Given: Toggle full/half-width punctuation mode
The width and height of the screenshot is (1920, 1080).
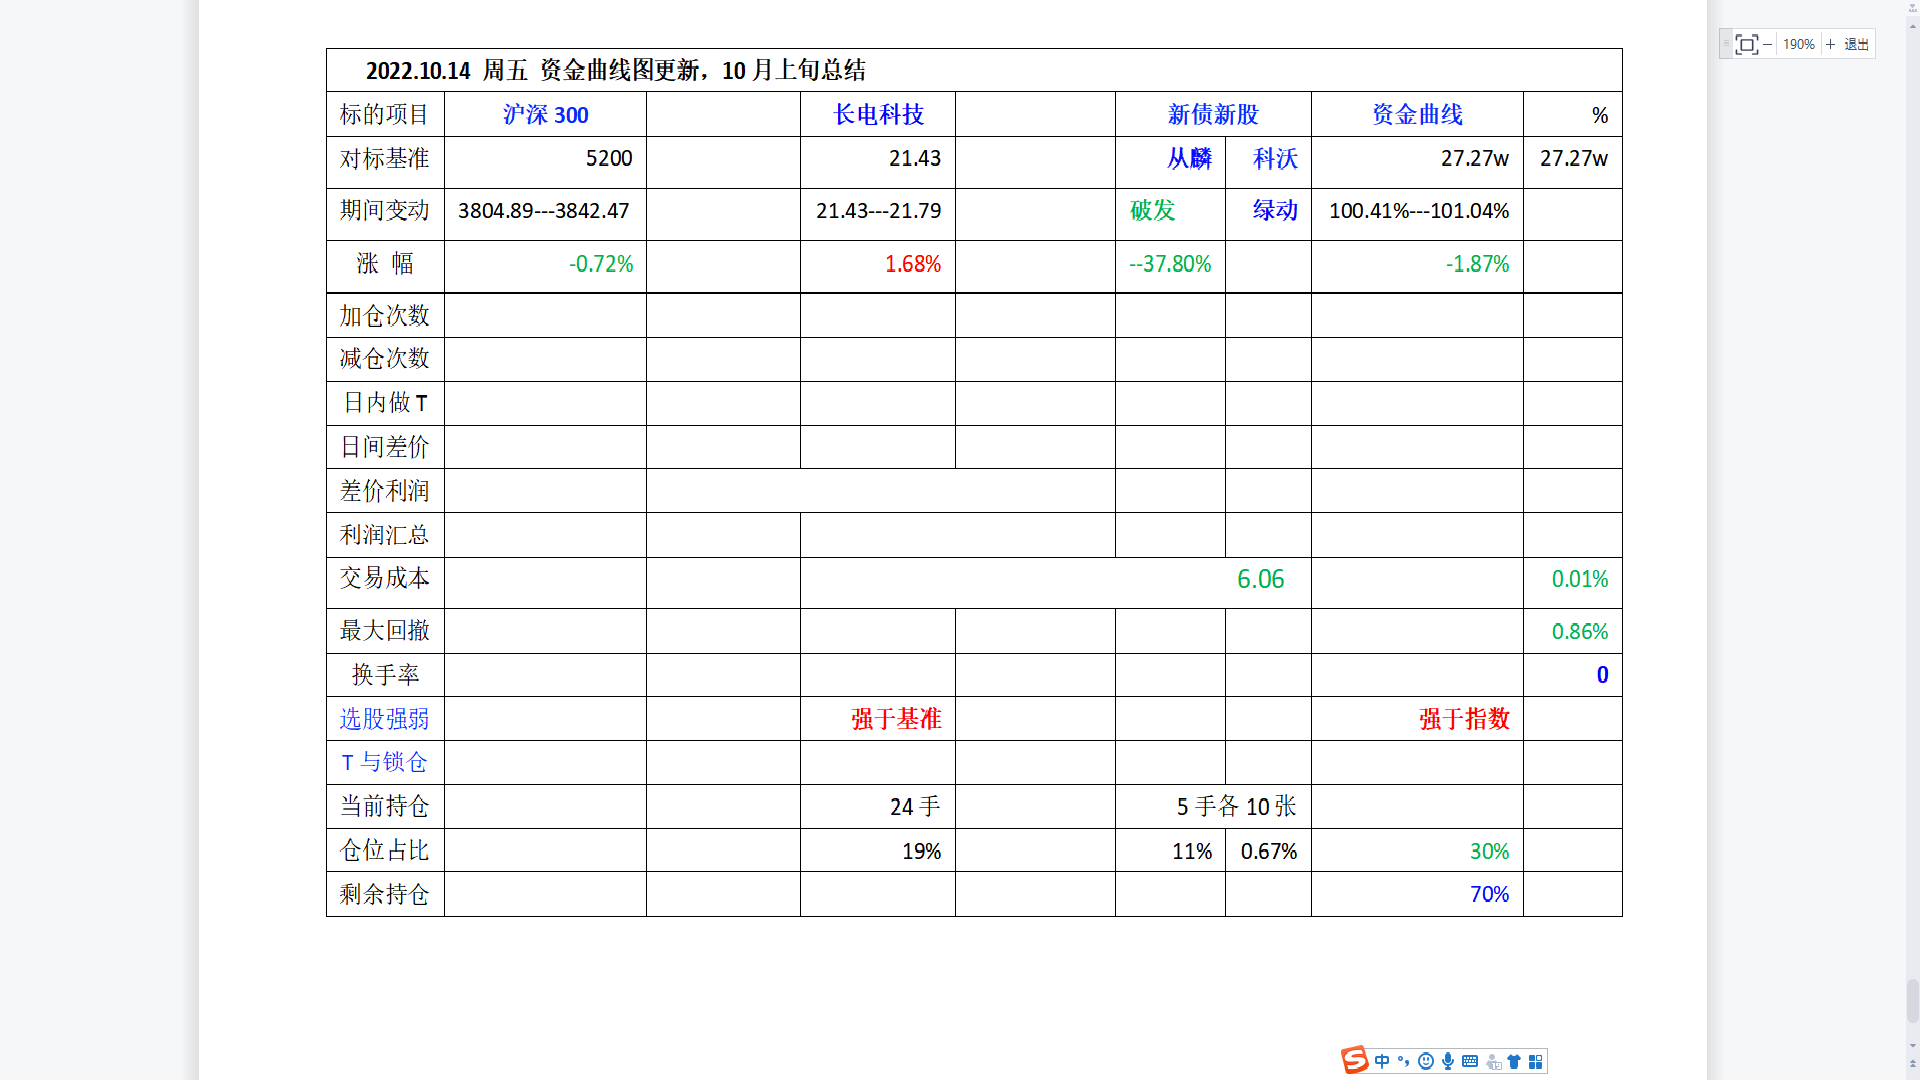Looking at the screenshot, I should point(1404,1060).
